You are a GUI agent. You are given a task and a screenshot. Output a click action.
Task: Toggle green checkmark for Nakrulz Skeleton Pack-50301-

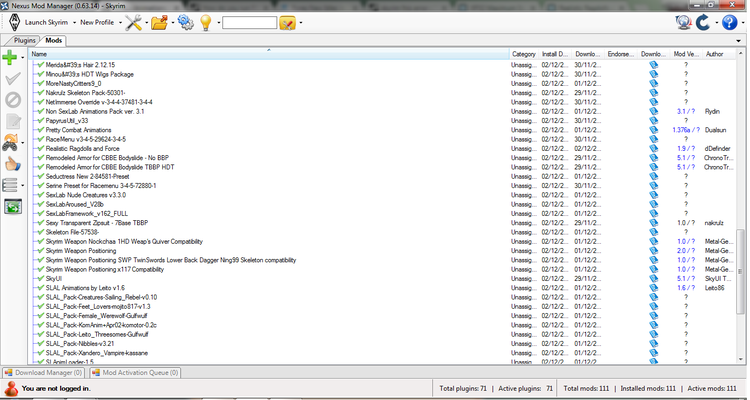(41, 93)
